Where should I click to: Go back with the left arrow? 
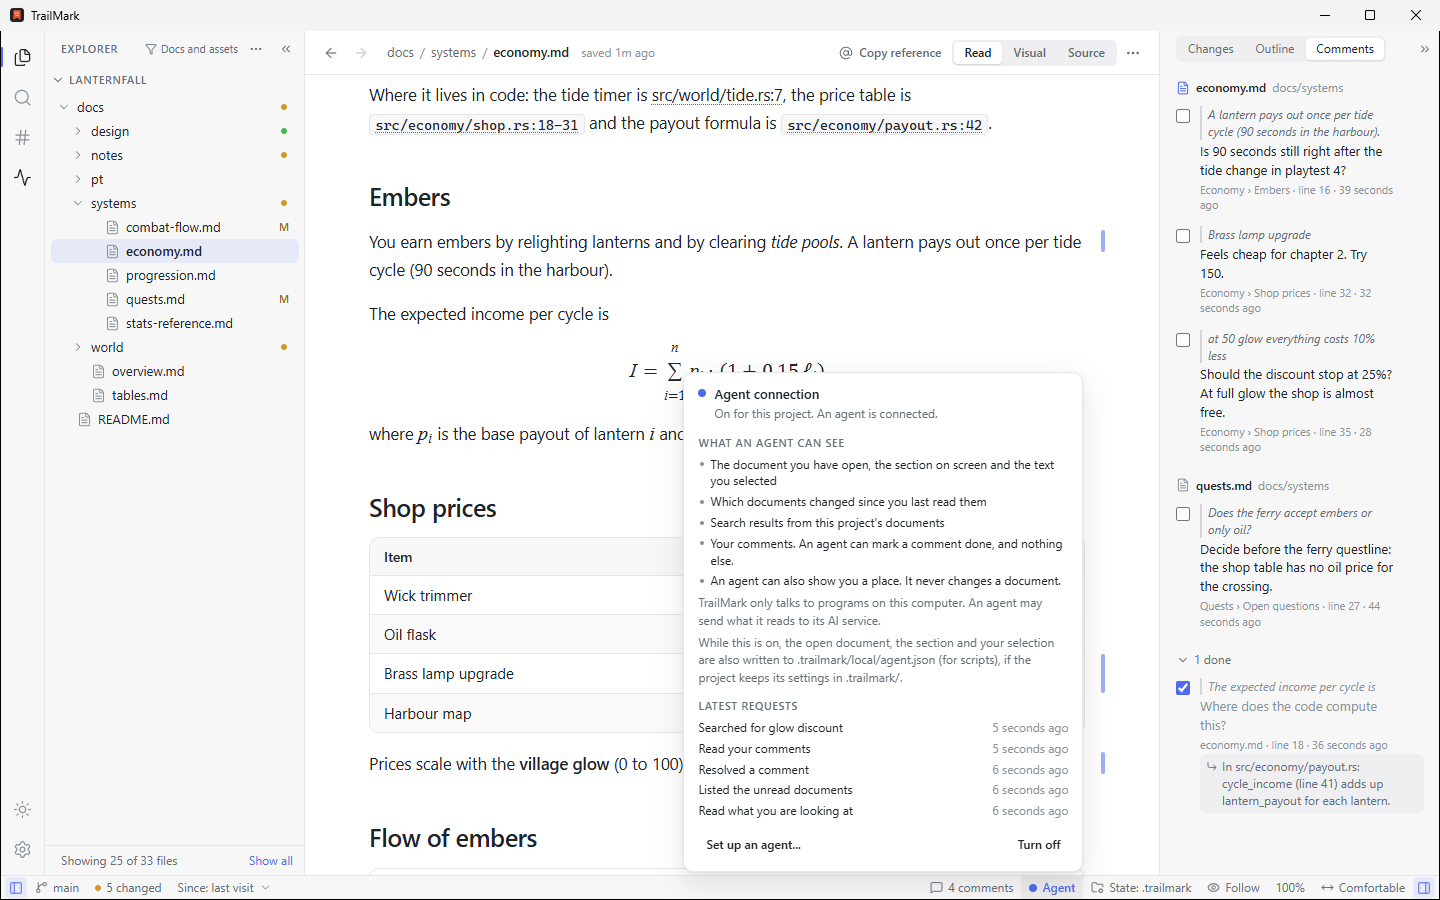(x=331, y=53)
